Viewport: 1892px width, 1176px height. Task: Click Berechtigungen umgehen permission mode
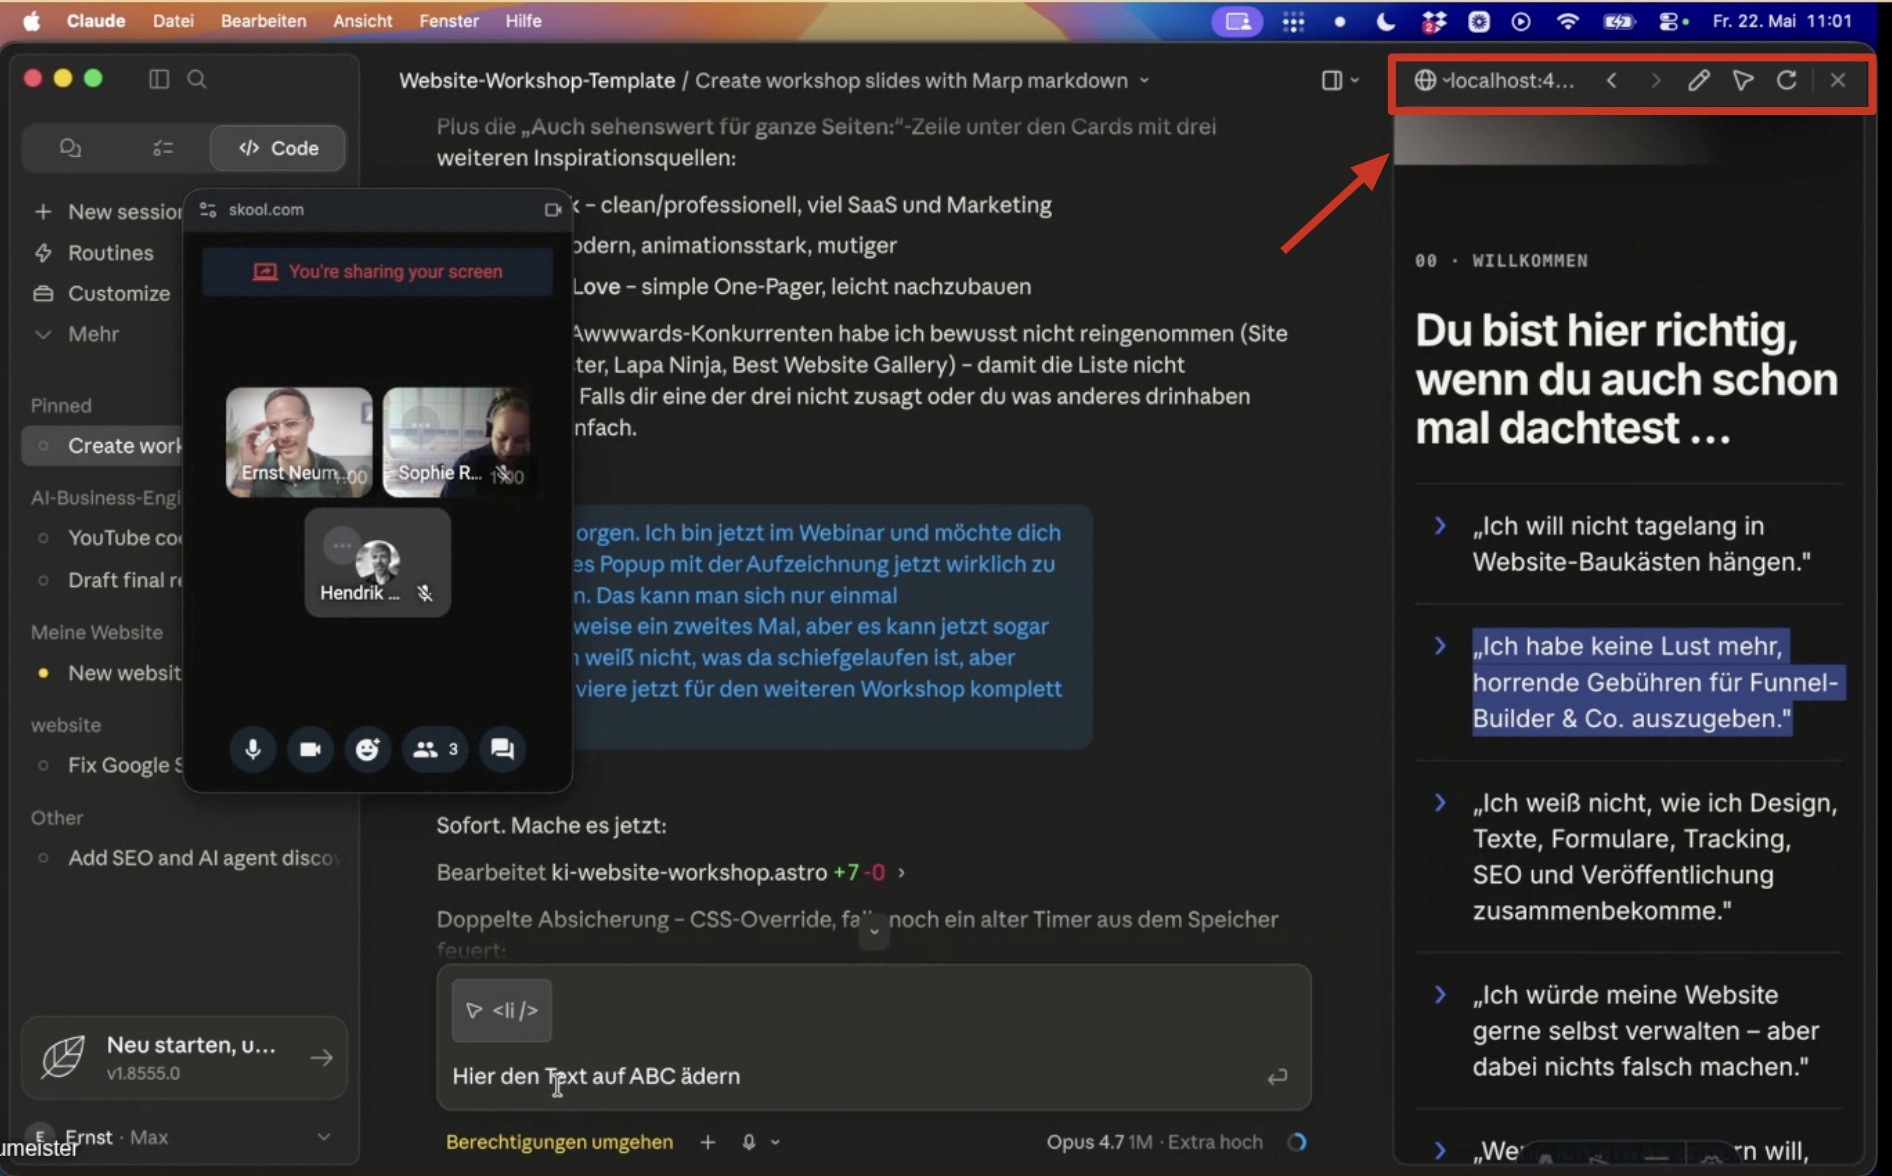pos(559,1142)
